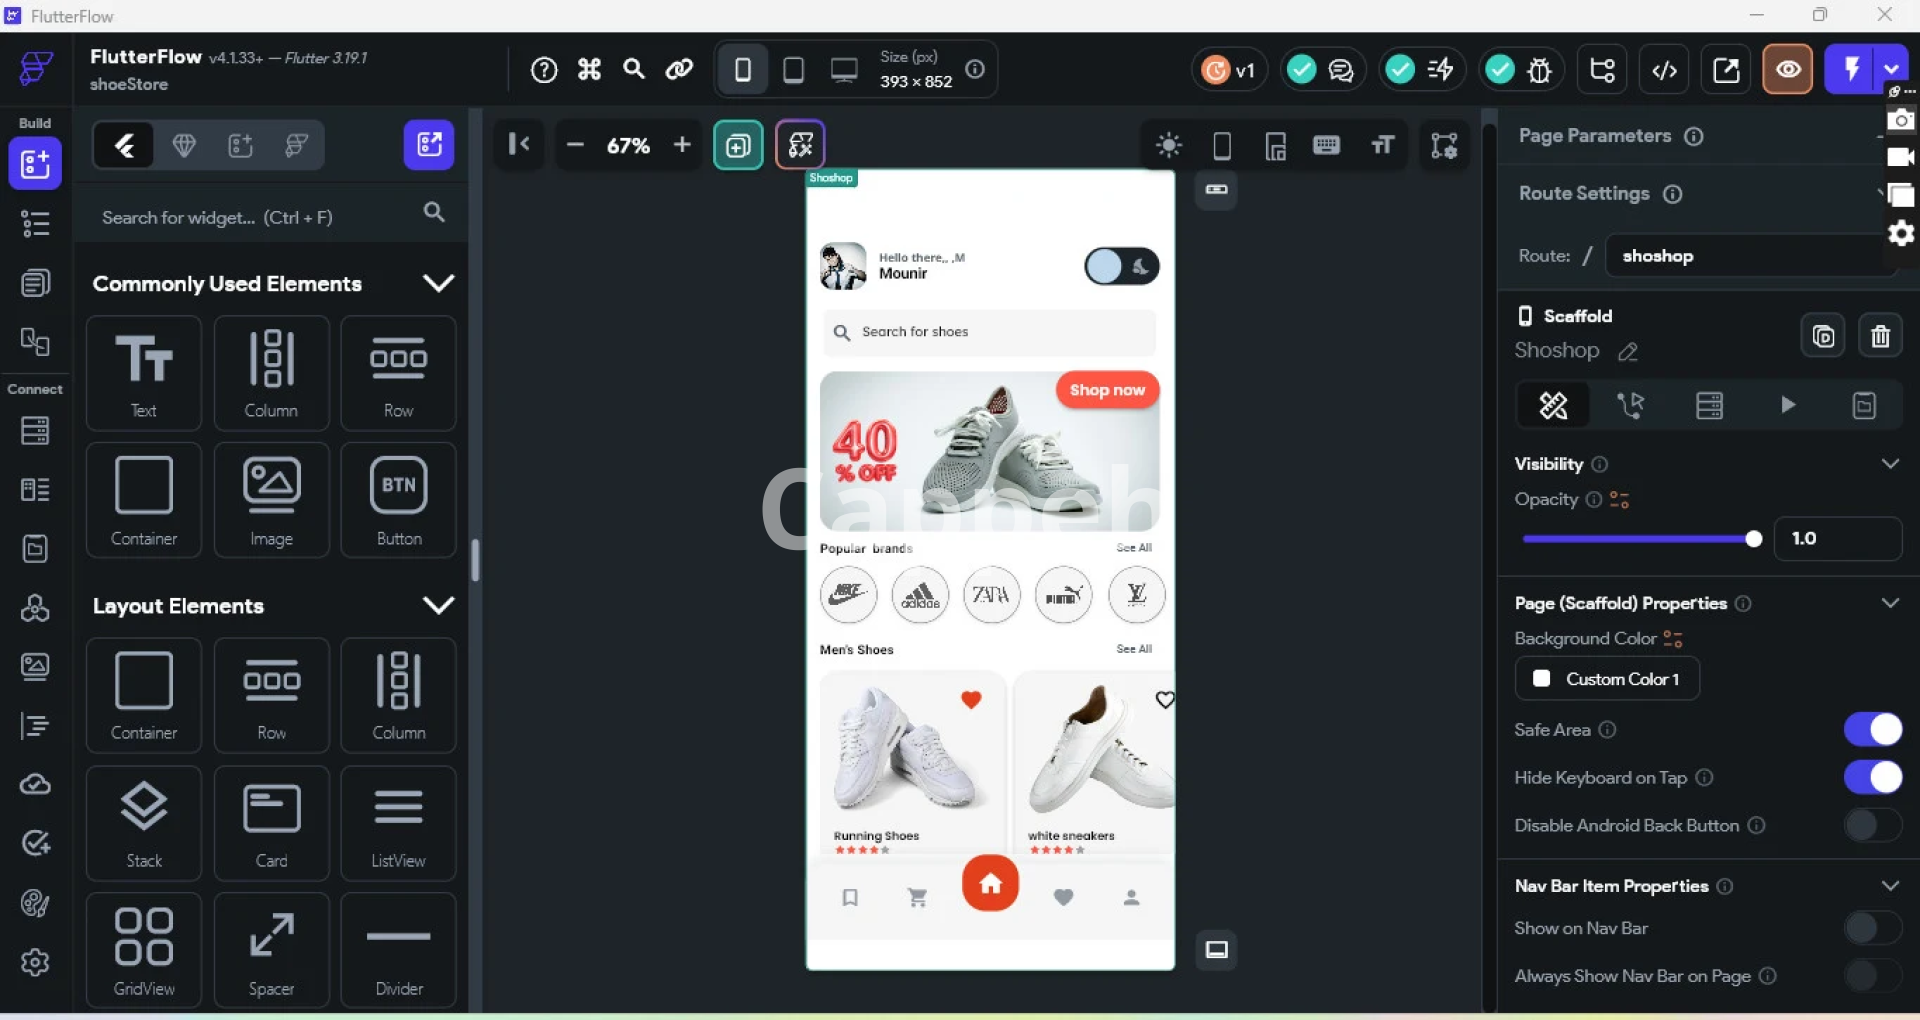Image resolution: width=1920 pixels, height=1020 pixels.
Task: Switch to the Backend Query tab
Action: pyautogui.click(x=1709, y=405)
